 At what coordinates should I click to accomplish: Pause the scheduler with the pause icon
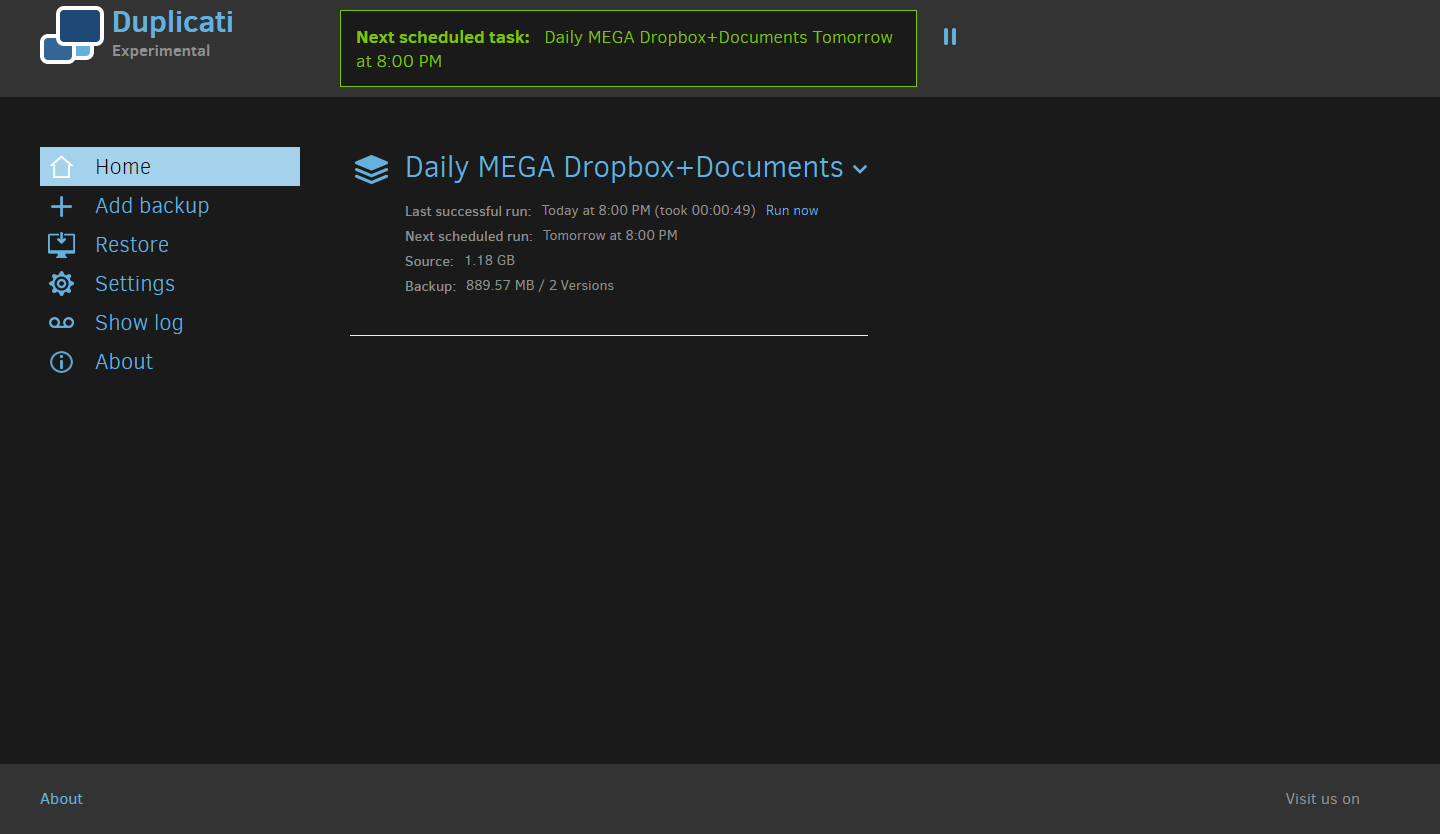tap(950, 36)
